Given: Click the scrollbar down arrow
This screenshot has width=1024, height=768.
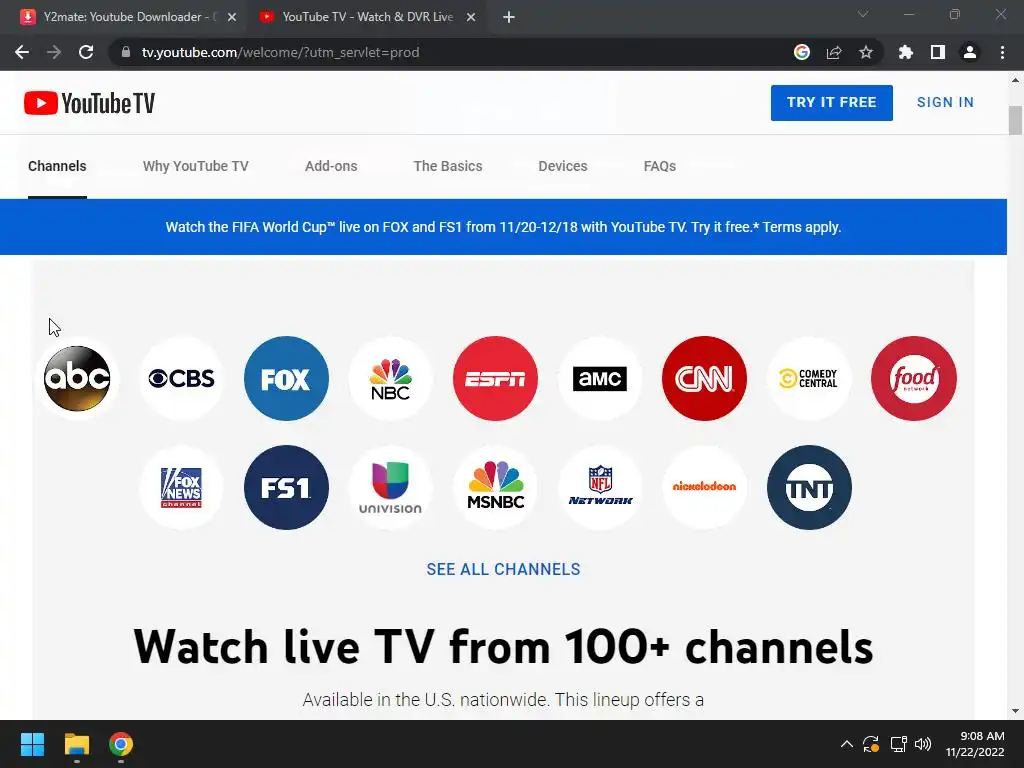Looking at the screenshot, I should (1015, 711).
